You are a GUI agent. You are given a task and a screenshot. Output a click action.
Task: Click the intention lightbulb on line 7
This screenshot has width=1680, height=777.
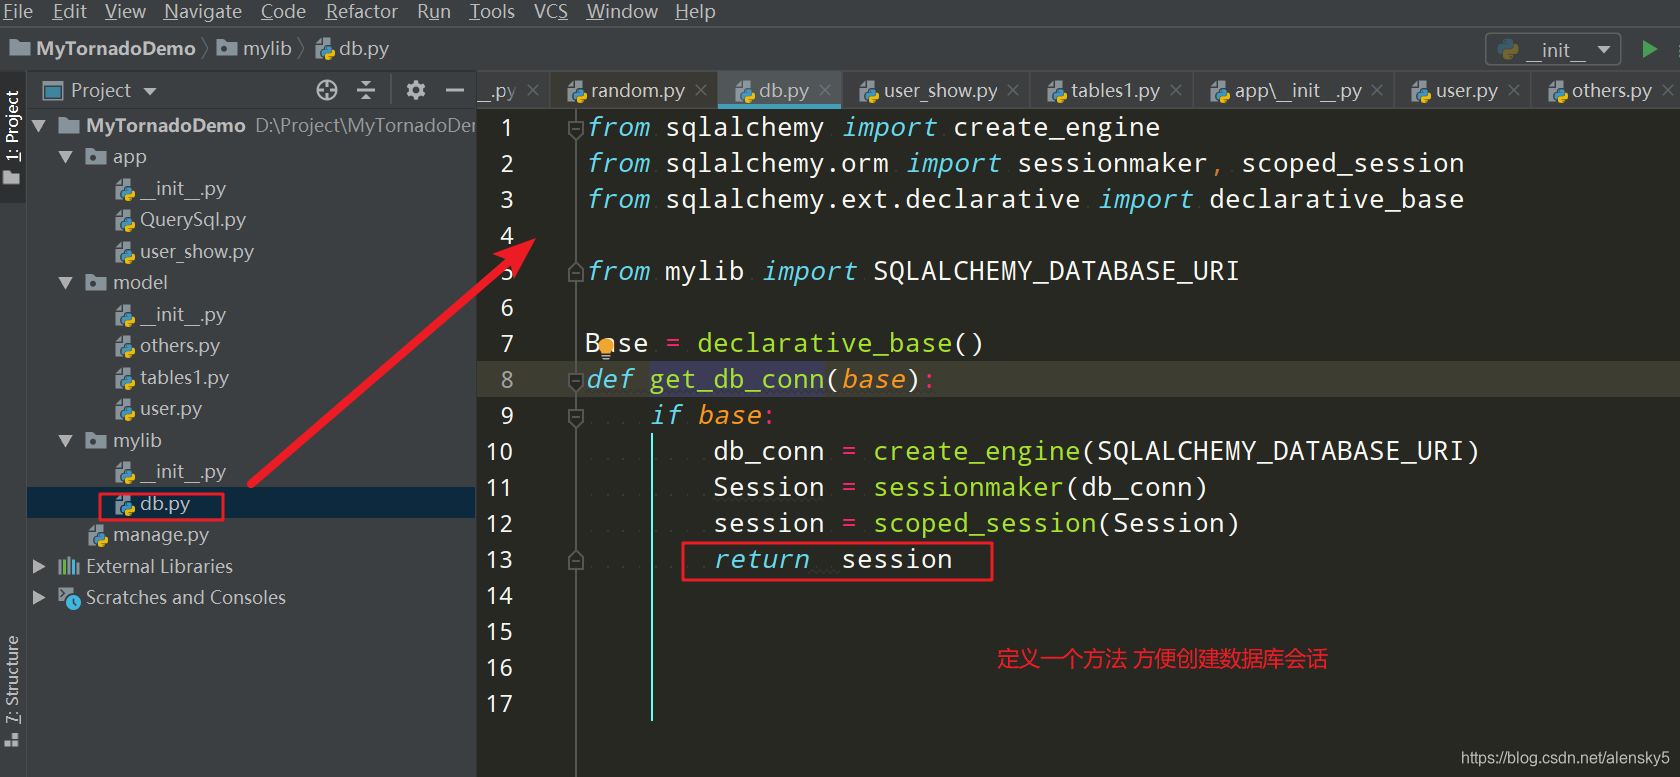pos(606,349)
